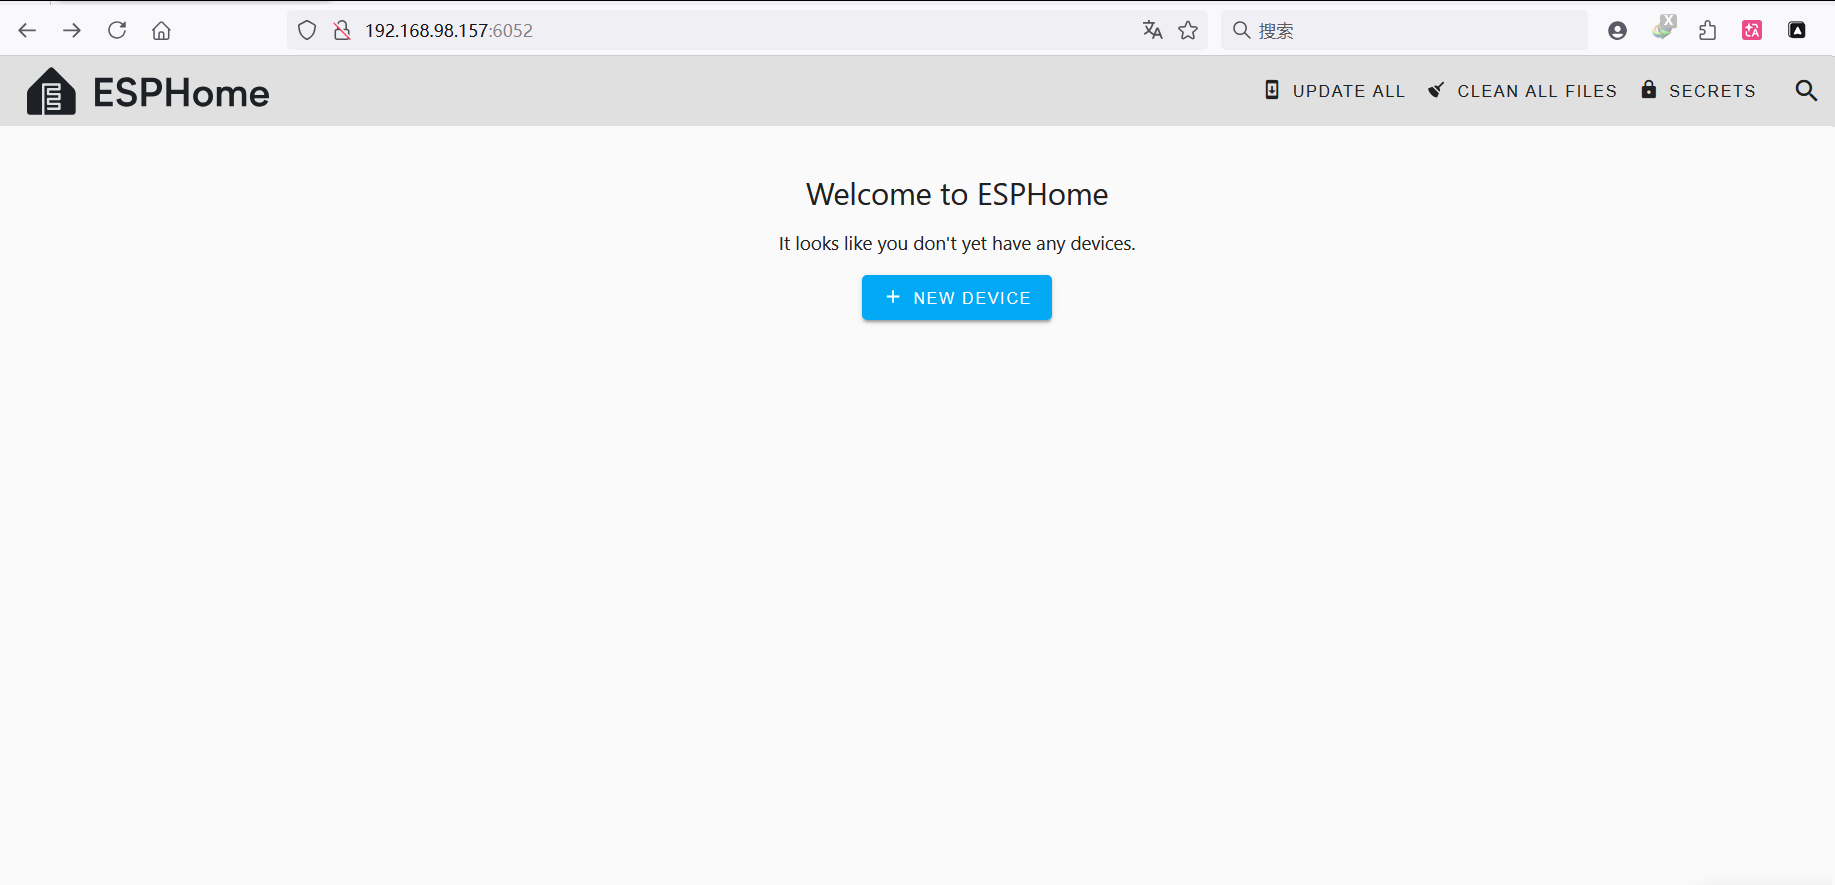
Task: Click the CLEAN ALL FILES button
Action: [x=1522, y=91]
